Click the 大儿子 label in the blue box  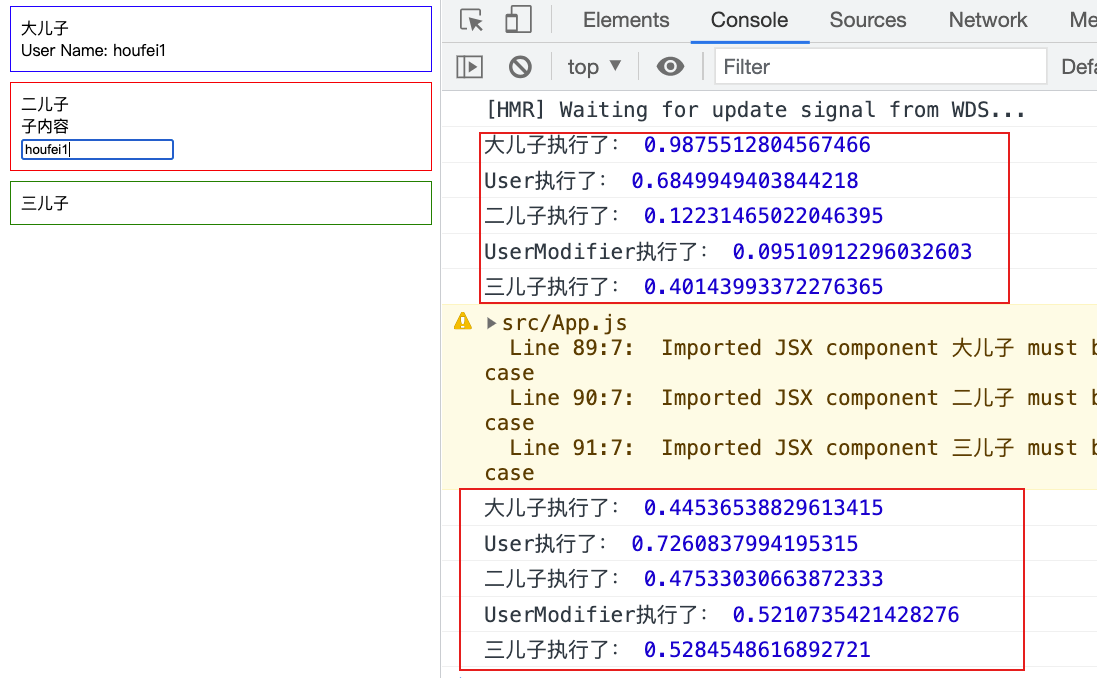point(45,29)
